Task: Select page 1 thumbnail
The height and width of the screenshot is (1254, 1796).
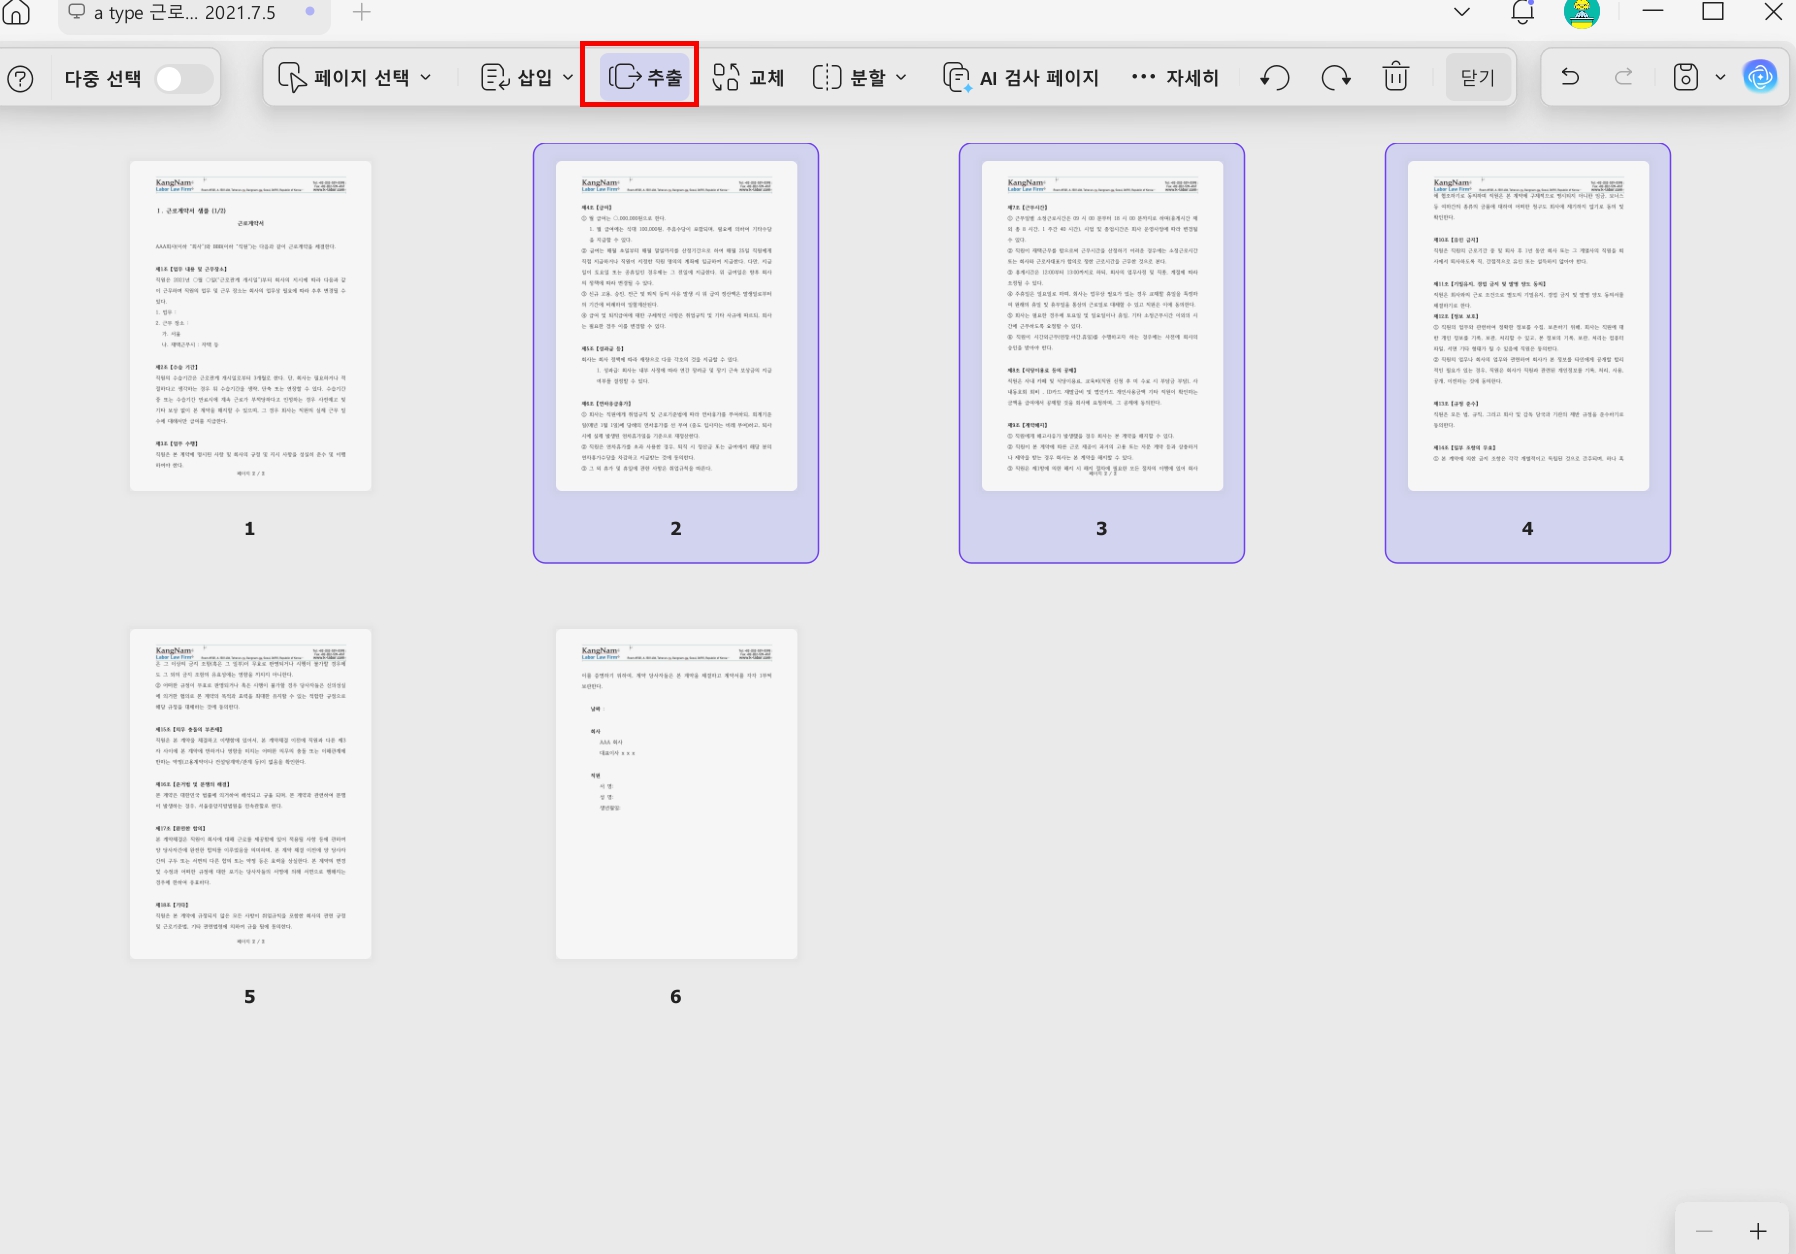Action: coord(250,326)
